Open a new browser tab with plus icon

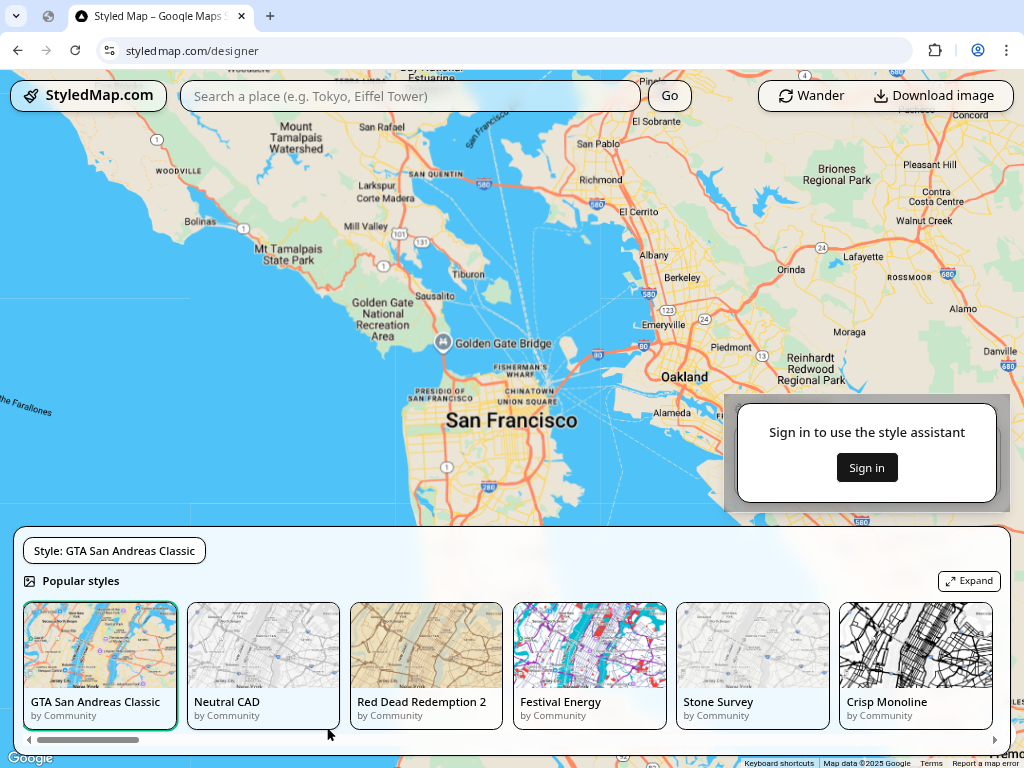point(270,16)
